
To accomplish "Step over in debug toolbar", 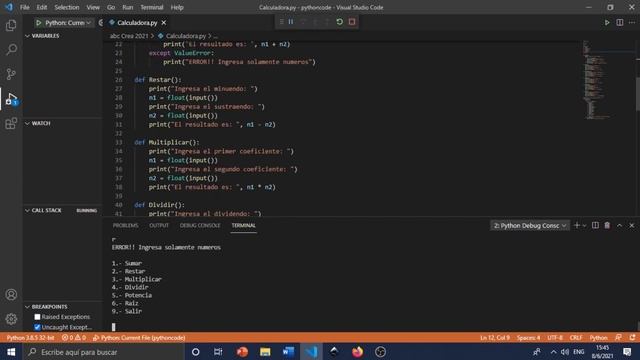I will pos(303,22).
